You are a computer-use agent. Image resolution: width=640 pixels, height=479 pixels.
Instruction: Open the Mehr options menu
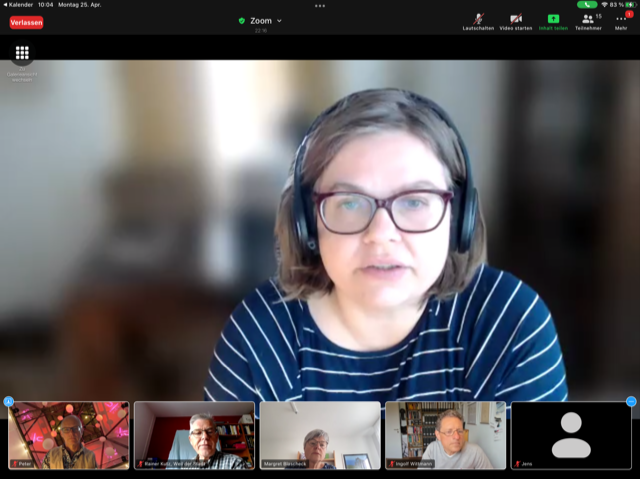click(620, 20)
